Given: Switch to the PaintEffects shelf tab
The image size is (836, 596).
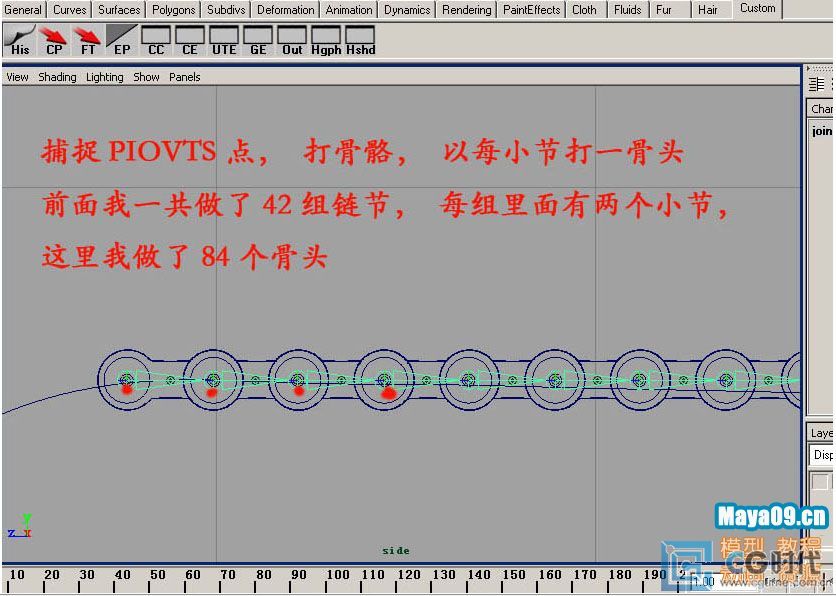Looking at the screenshot, I should (x=532, y=10).
